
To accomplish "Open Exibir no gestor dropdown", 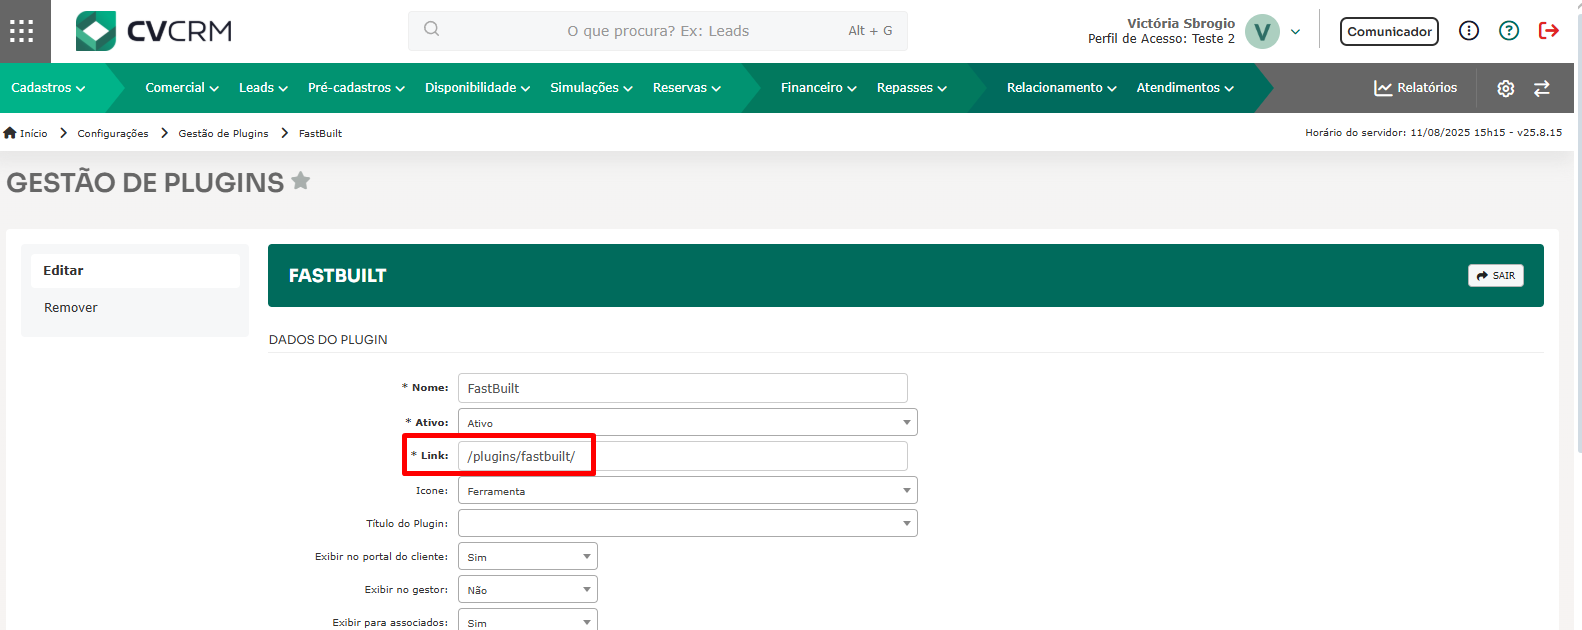I will (x=527, y=589).
